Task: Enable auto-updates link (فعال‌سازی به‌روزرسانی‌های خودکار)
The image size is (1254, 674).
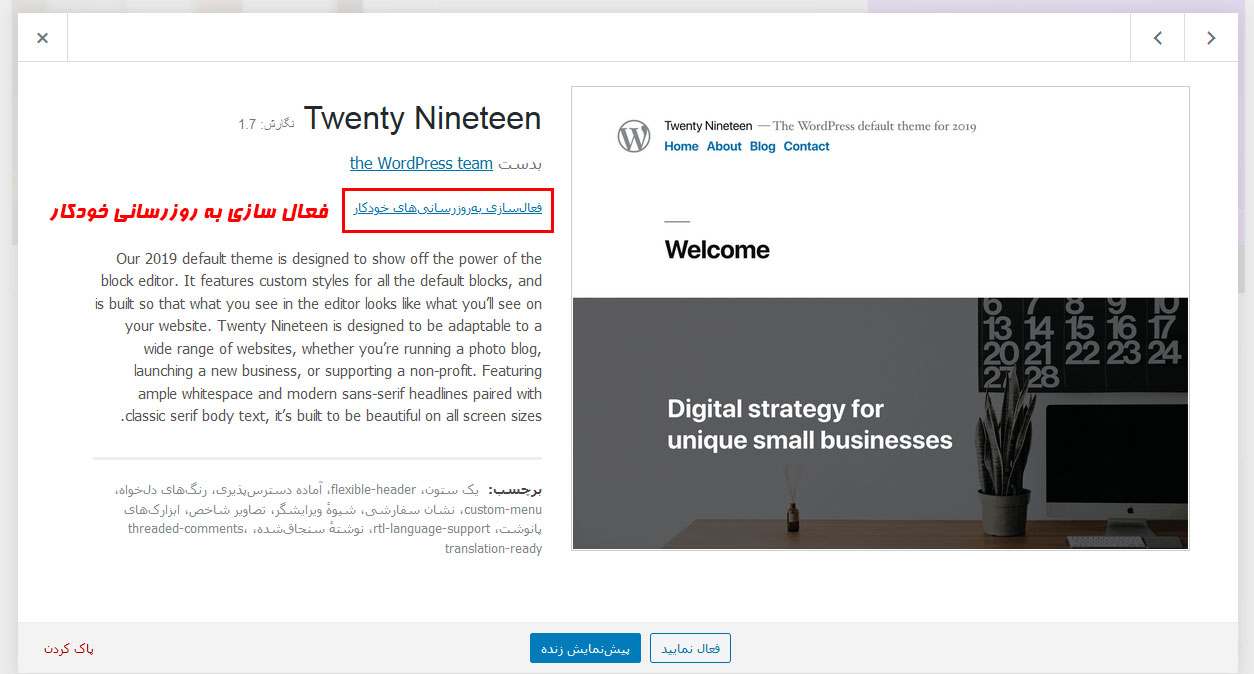Action: [x=447, y=208]
